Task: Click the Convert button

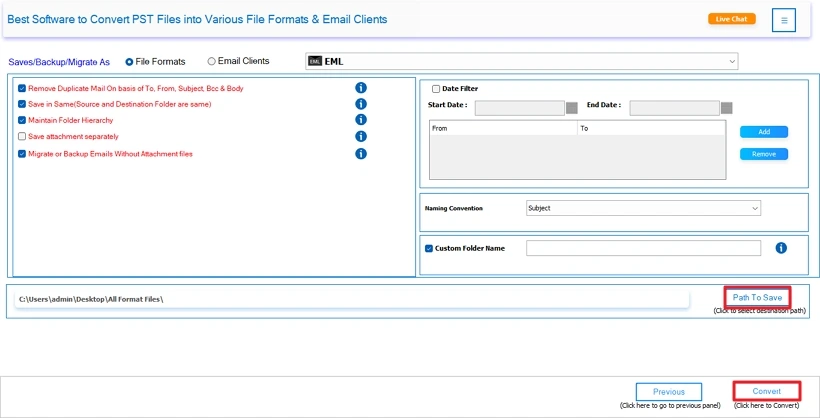Action: (x=767, y=391)
